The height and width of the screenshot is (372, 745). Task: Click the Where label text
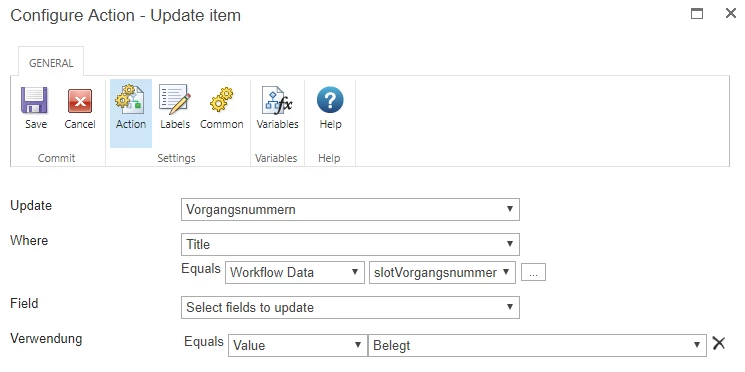point(29,240)
